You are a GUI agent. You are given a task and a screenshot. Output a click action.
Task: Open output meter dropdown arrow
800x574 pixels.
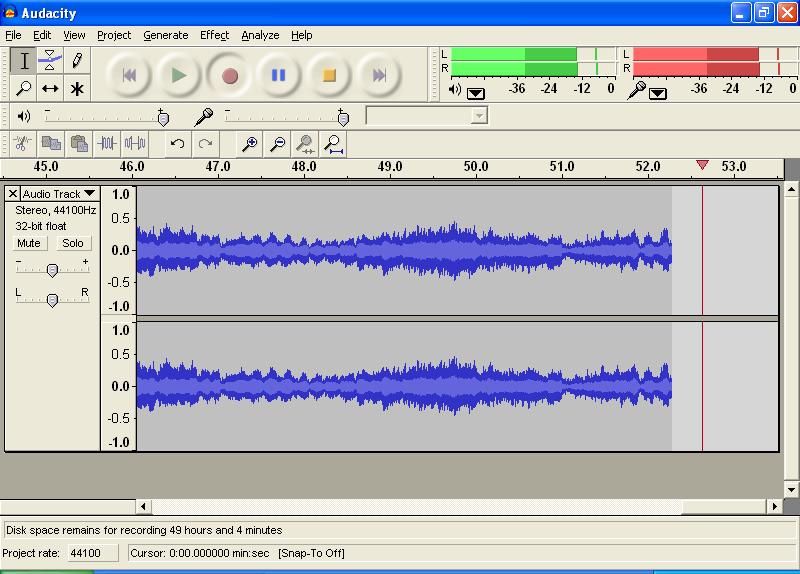pyautogui.click(x=476, y=93)
